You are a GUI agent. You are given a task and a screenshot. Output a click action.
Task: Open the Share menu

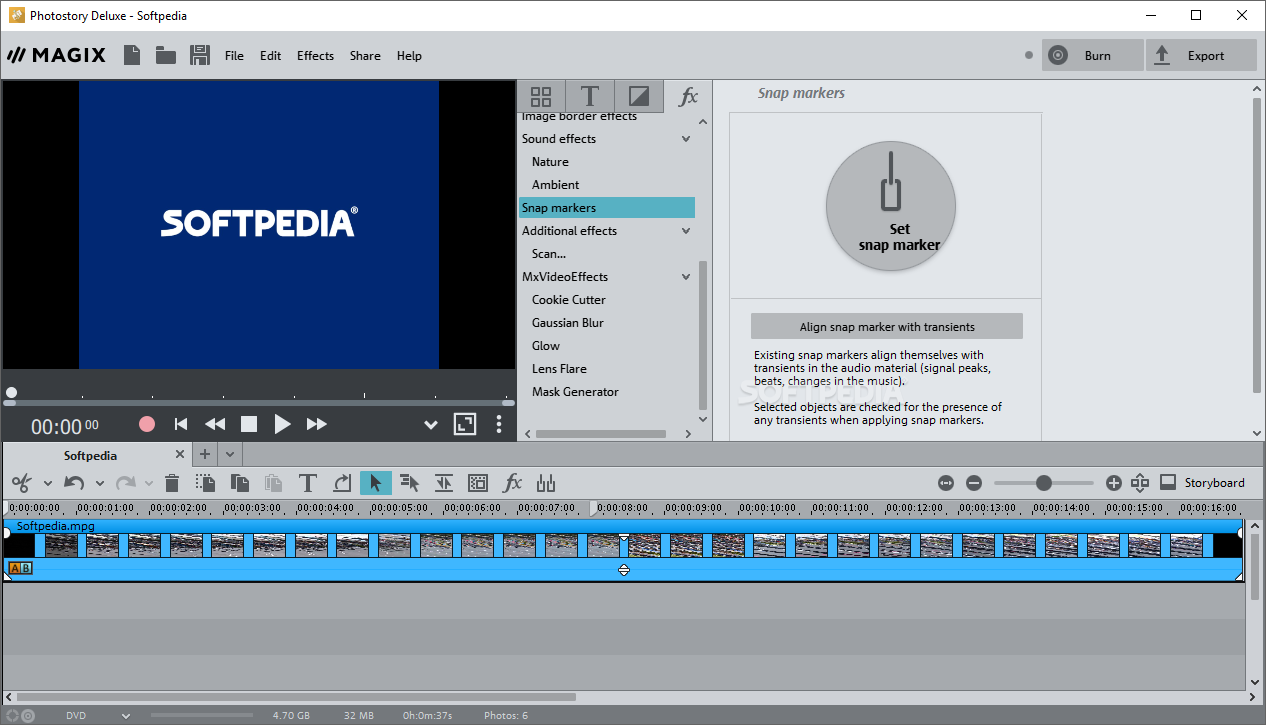365,56
